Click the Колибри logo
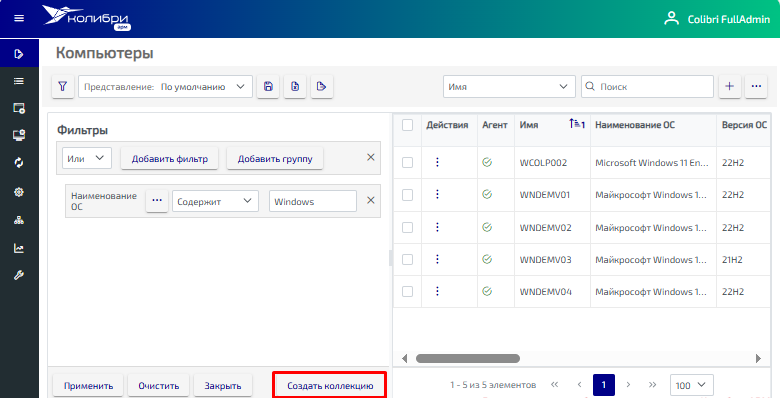The image size is (780, 398). click(x=86, y=18)
